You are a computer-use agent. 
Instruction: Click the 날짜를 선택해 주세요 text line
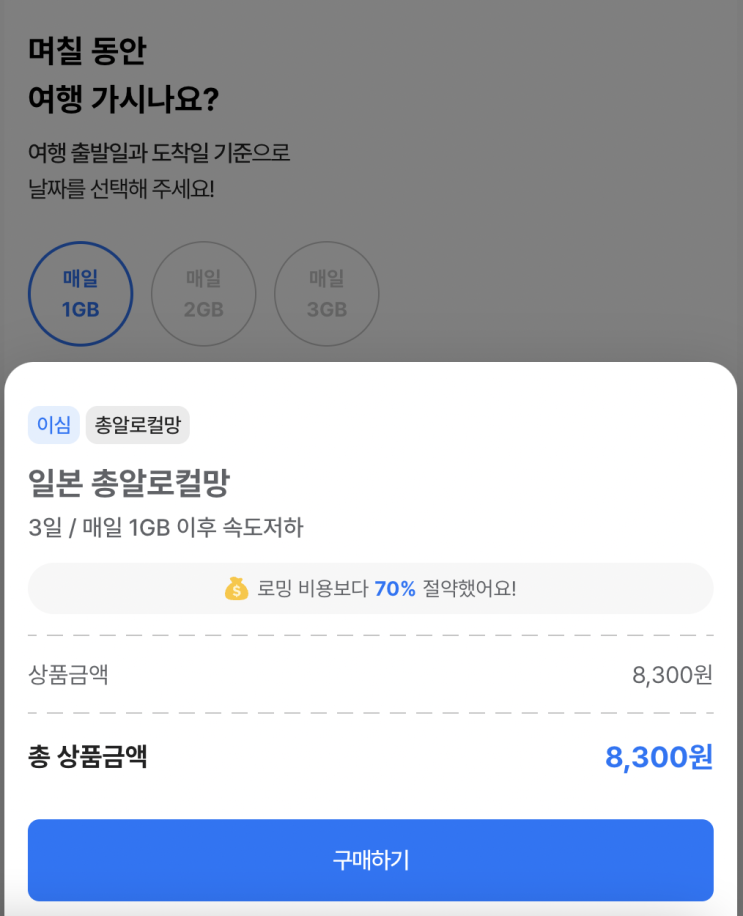coord(121,189)
